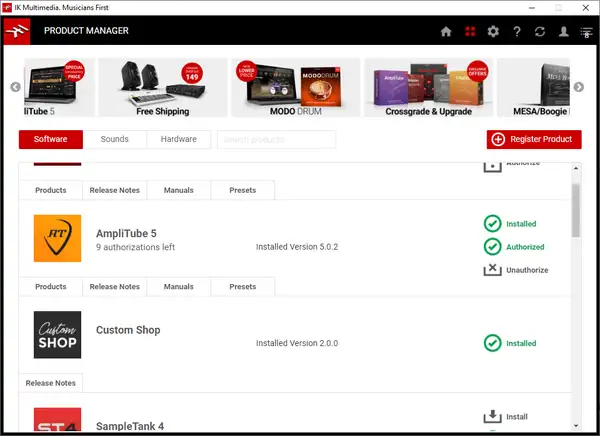Open Manuals tab above AmpliTube 5

[x=178, y=190]
